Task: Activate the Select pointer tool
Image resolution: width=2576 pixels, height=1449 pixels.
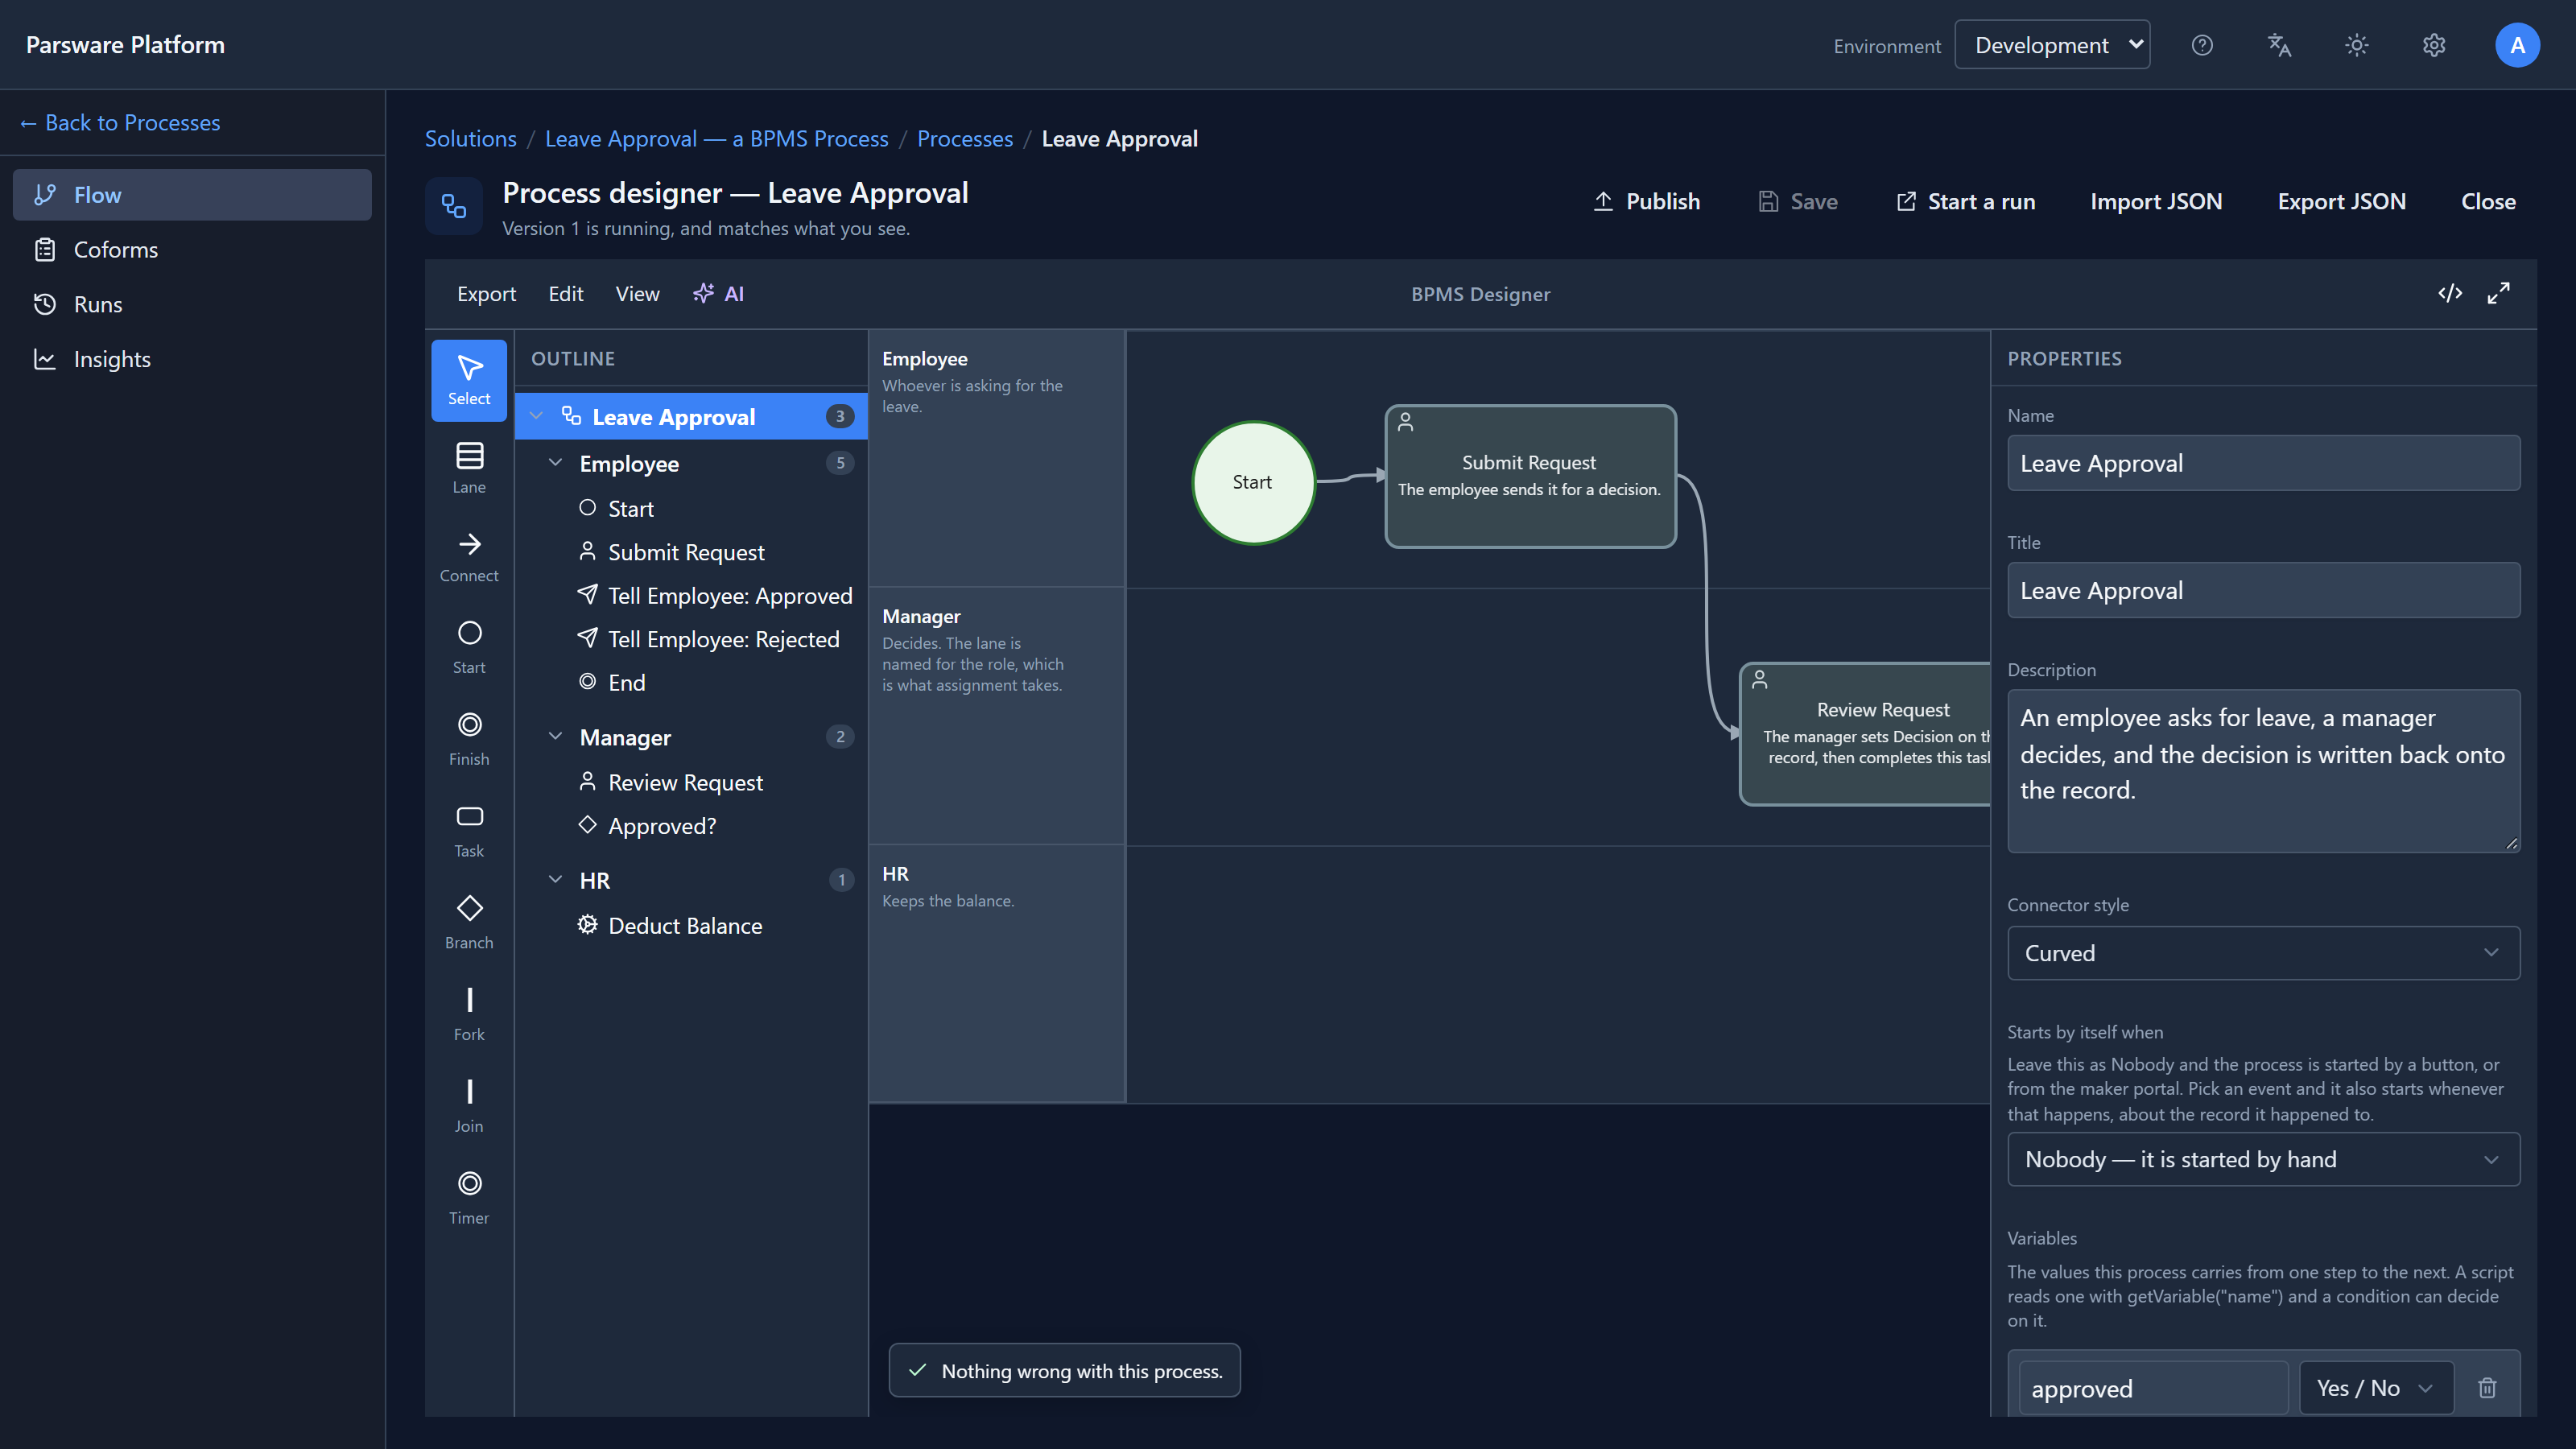Action: click(x=469, y=380)
